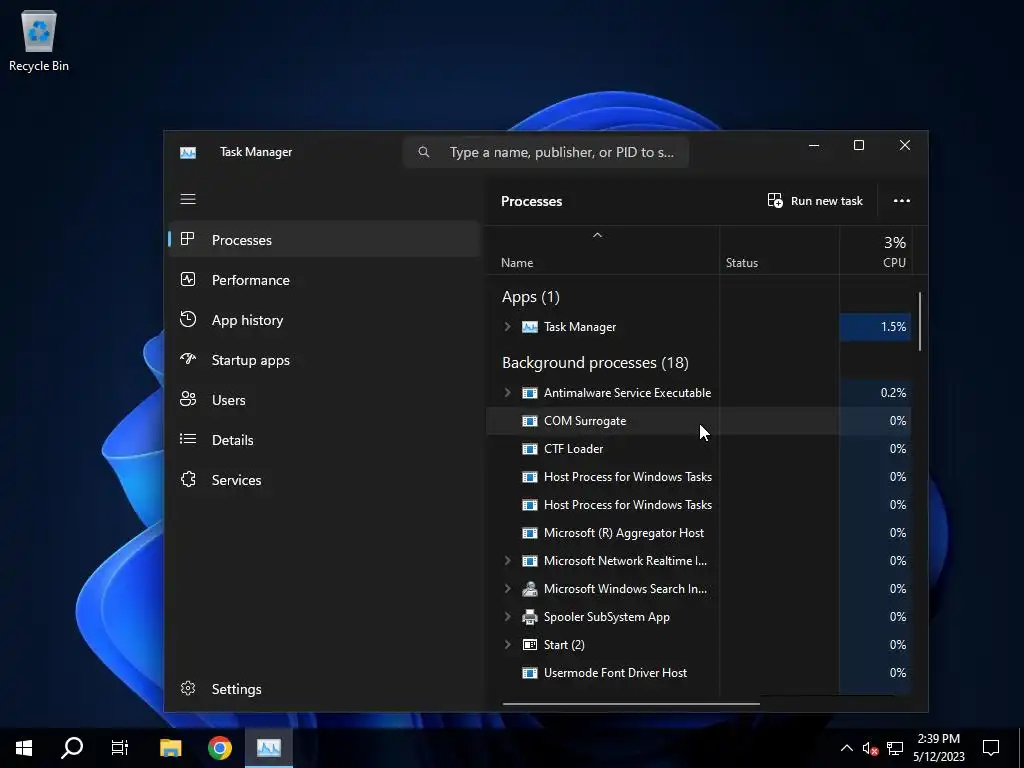Click the Spooler SubSystem App printer icon
This screenshot has height=768, width=1024.
530,616
